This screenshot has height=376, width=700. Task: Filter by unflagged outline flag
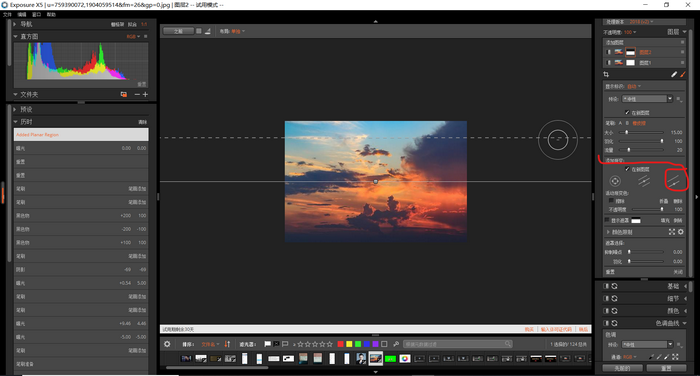(x=285, y=344)
